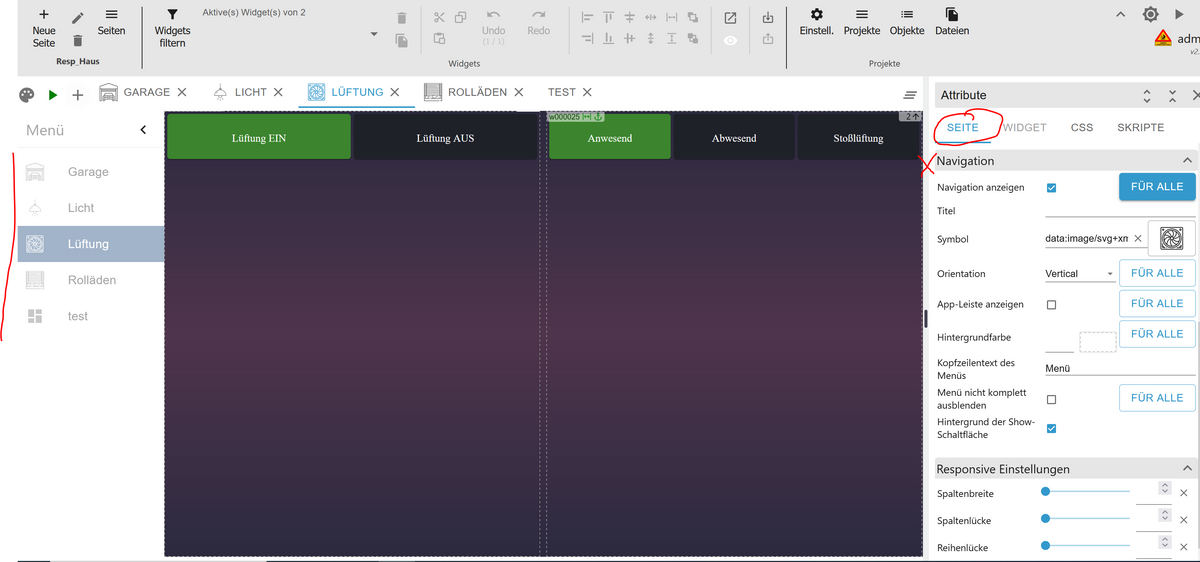Screen dimensions: 1200x562
Task: Open the active widgets selection dropdown arrow
Action: point(374,34)
